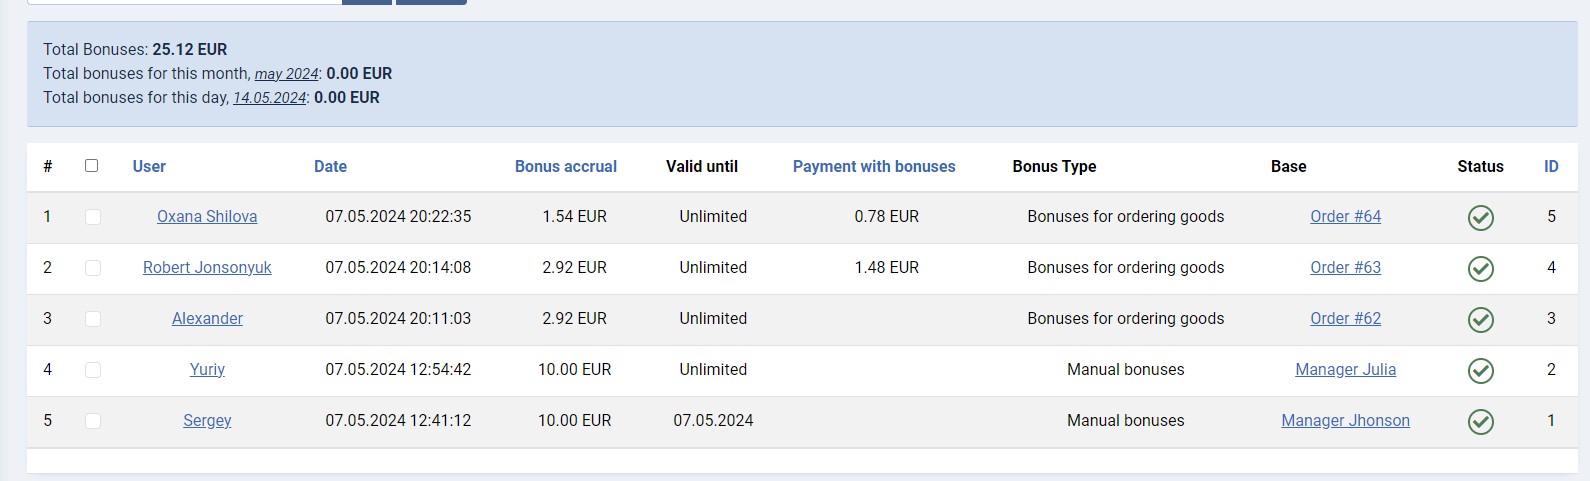Sort table by the User column header
This screenshot has width=1590, height=481.
149,167
